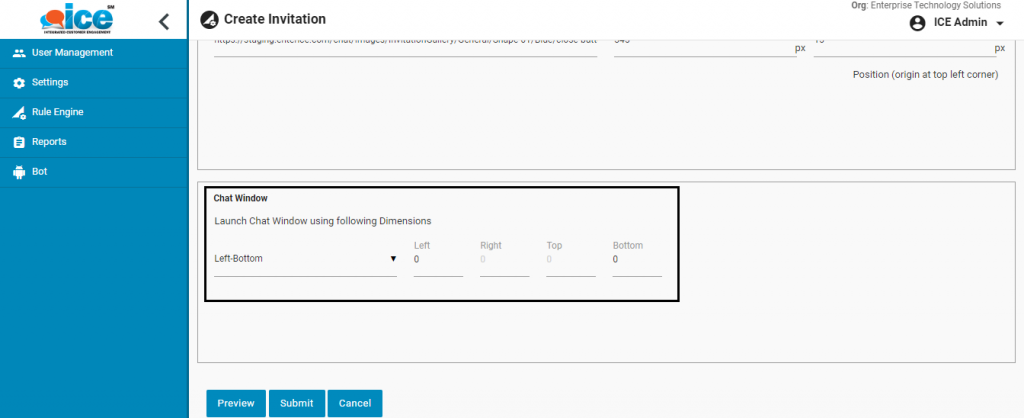1024x418 pixels.
Task: Click the user account avatar icon
Action: point(917,23)
